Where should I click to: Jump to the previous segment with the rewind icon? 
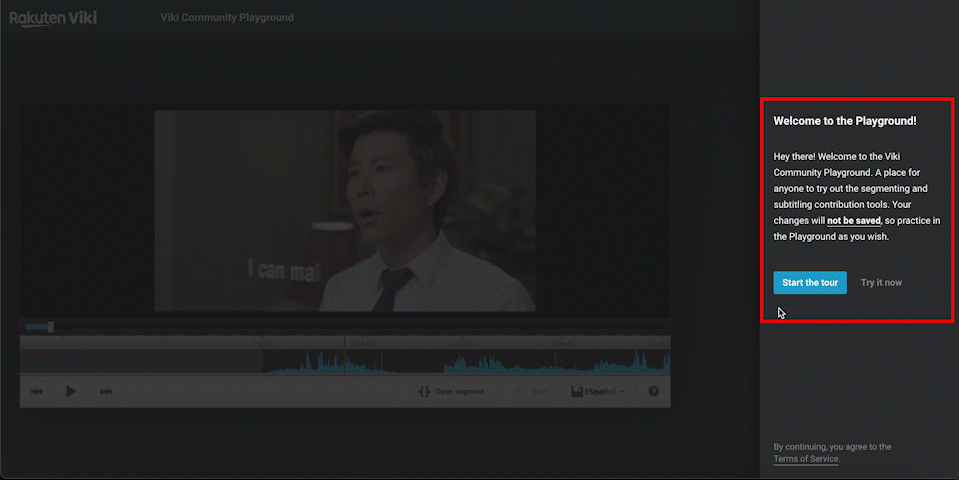(x=37, y=391)
